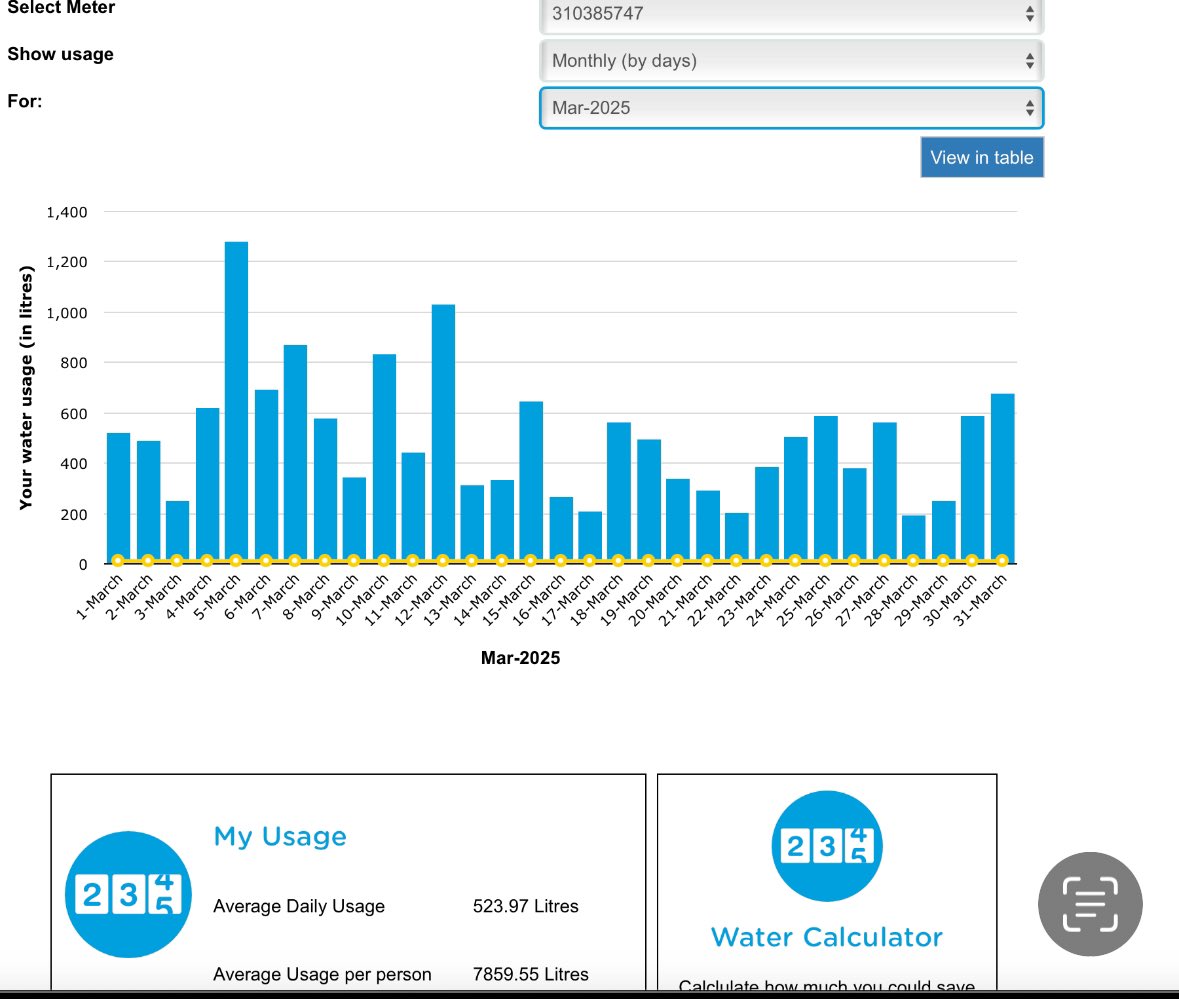Open the Show usage dropdown 'Monthly (by days)'
Image resolution: width=1179 pixels, height=999 pixels.
791,61
